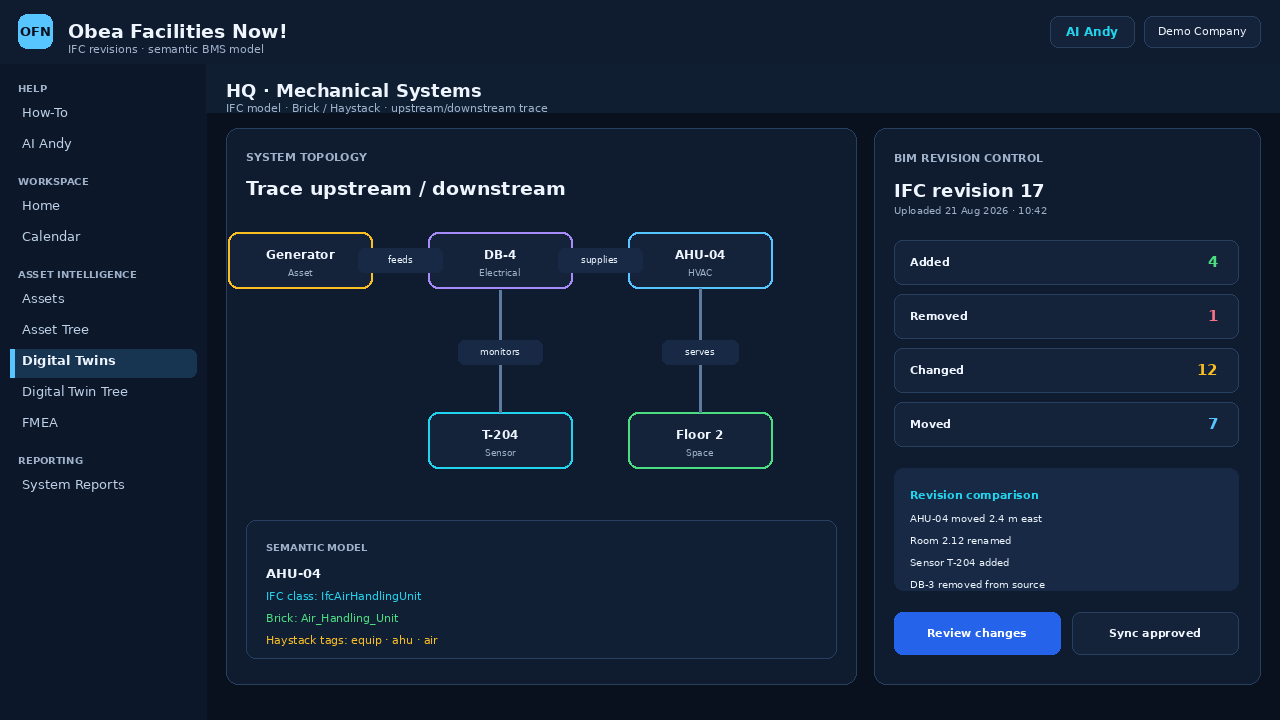Screen dimensions: 1280x720
Task: Click the Brick: Air_Handling_Unit text
Action: [332, 618]
